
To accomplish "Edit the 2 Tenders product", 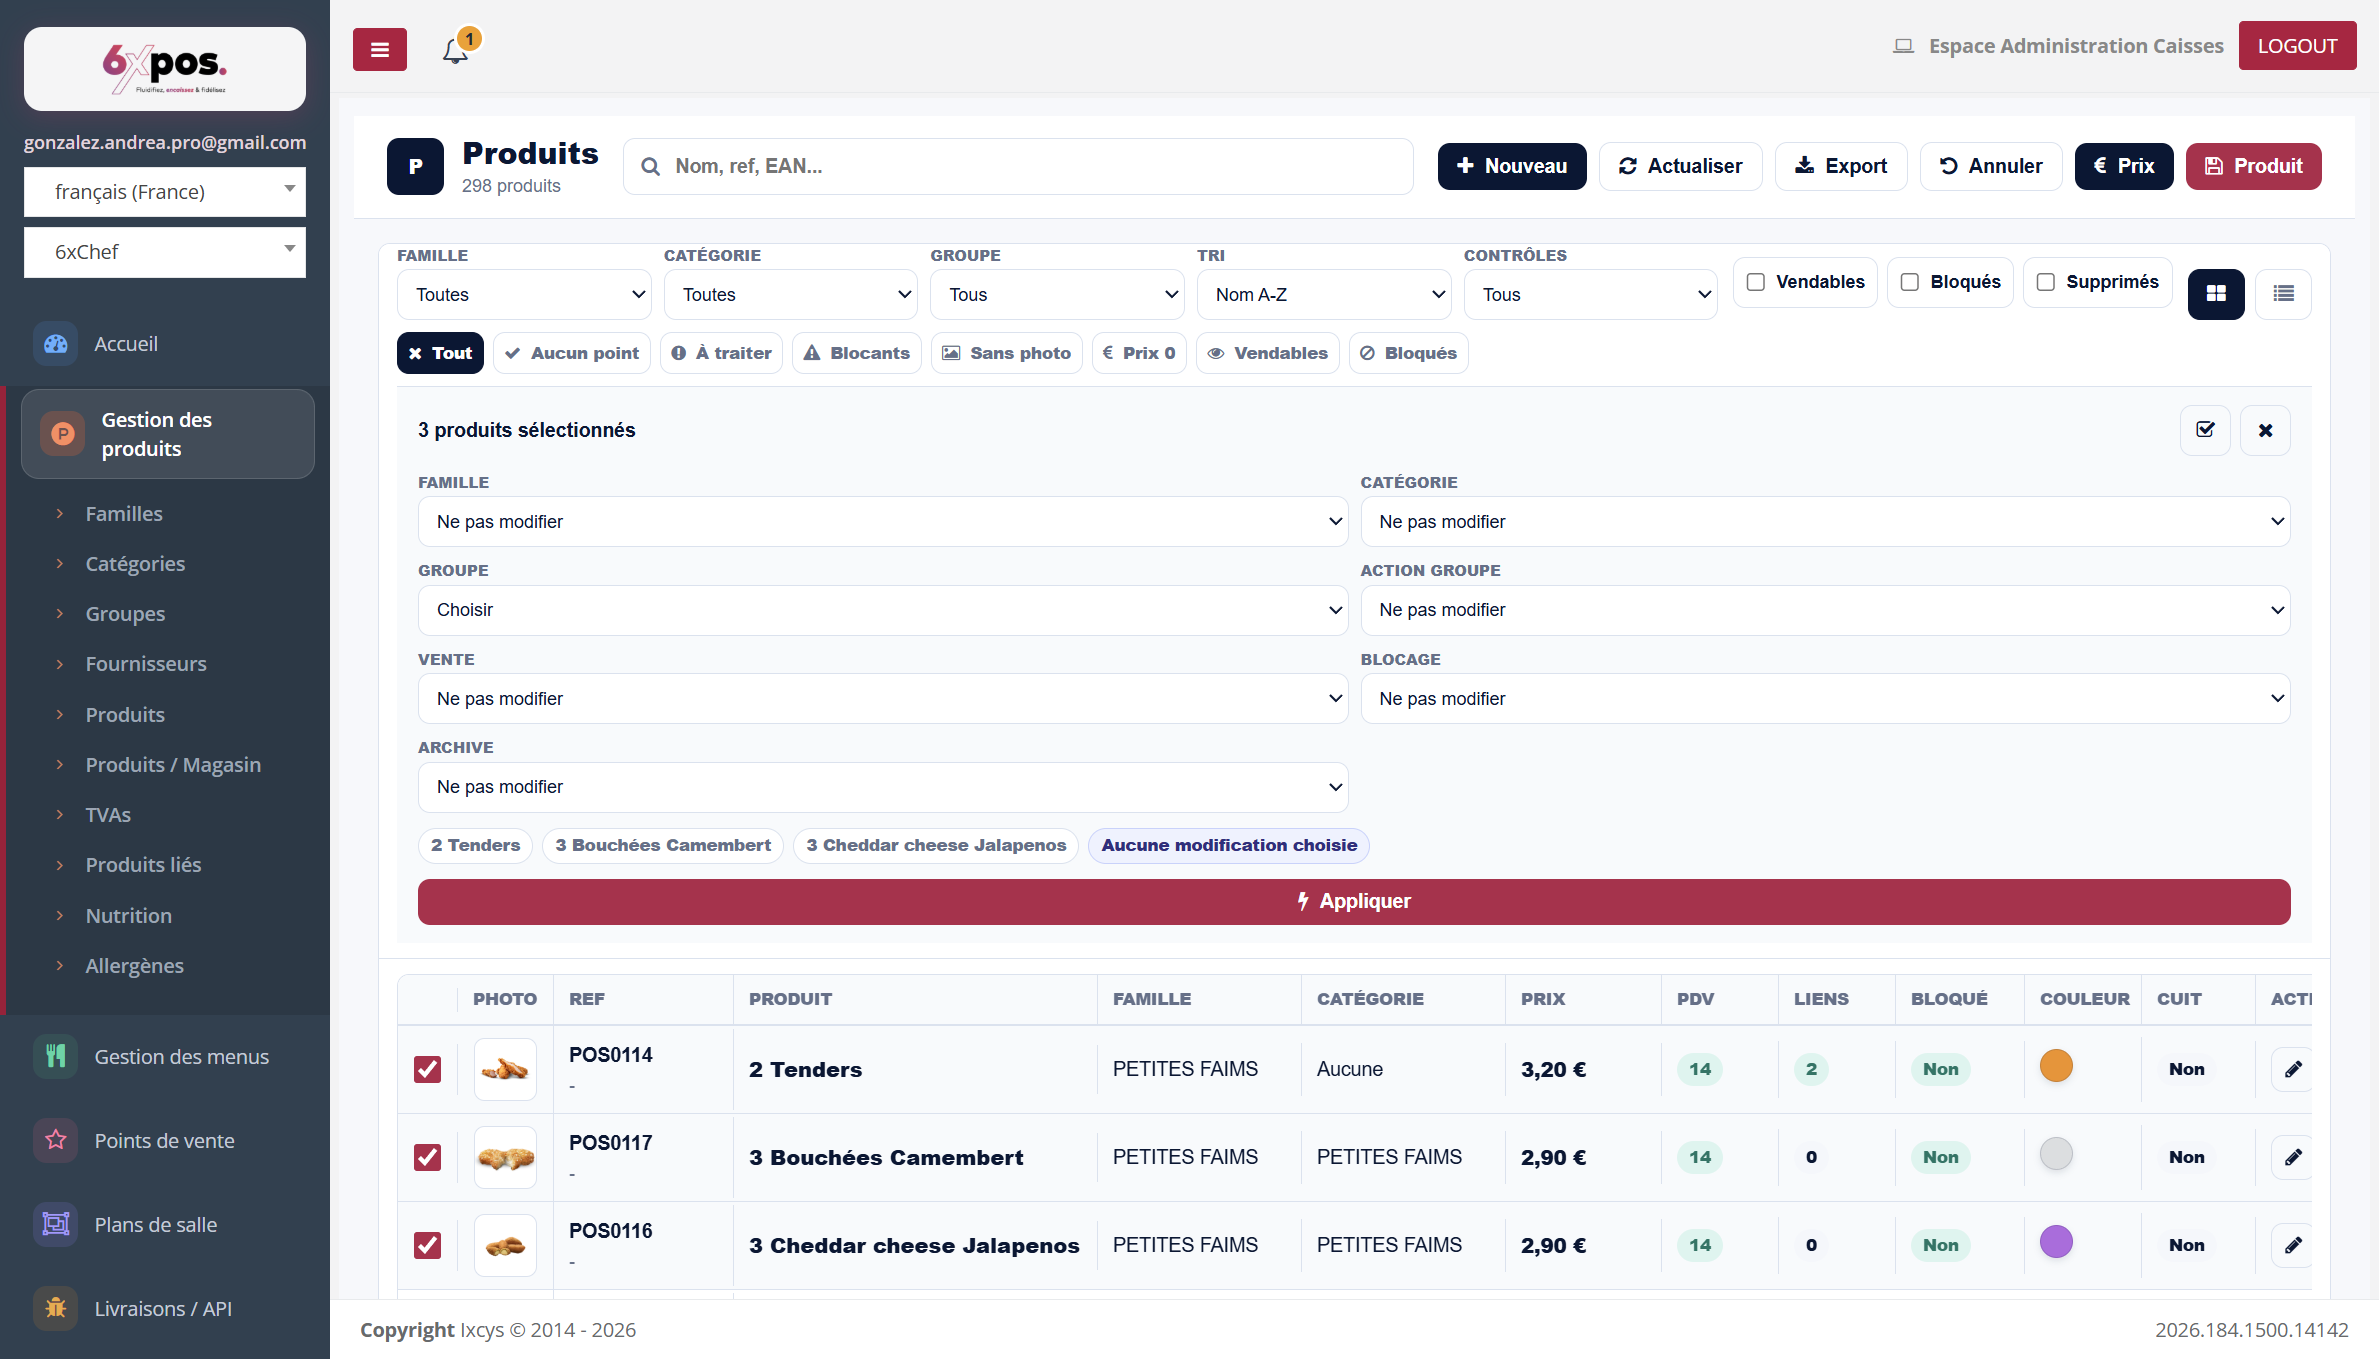I will pos(2293,1069).
